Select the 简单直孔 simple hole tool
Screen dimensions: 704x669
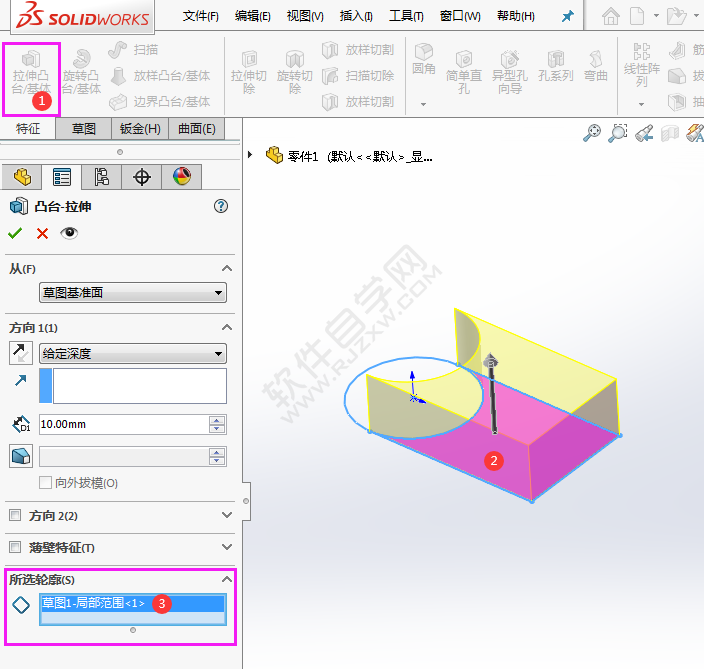point(464,73)
